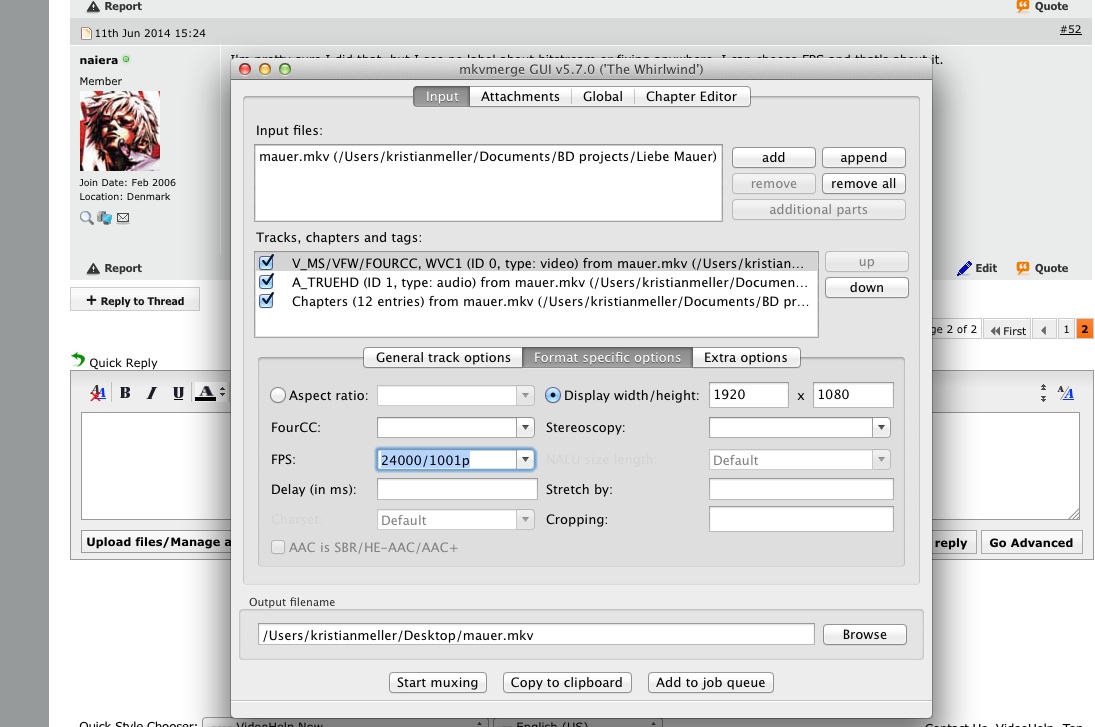Open the FPS dropdown arrow
The image size is (1095, 727).
click(x=525, y=460)
